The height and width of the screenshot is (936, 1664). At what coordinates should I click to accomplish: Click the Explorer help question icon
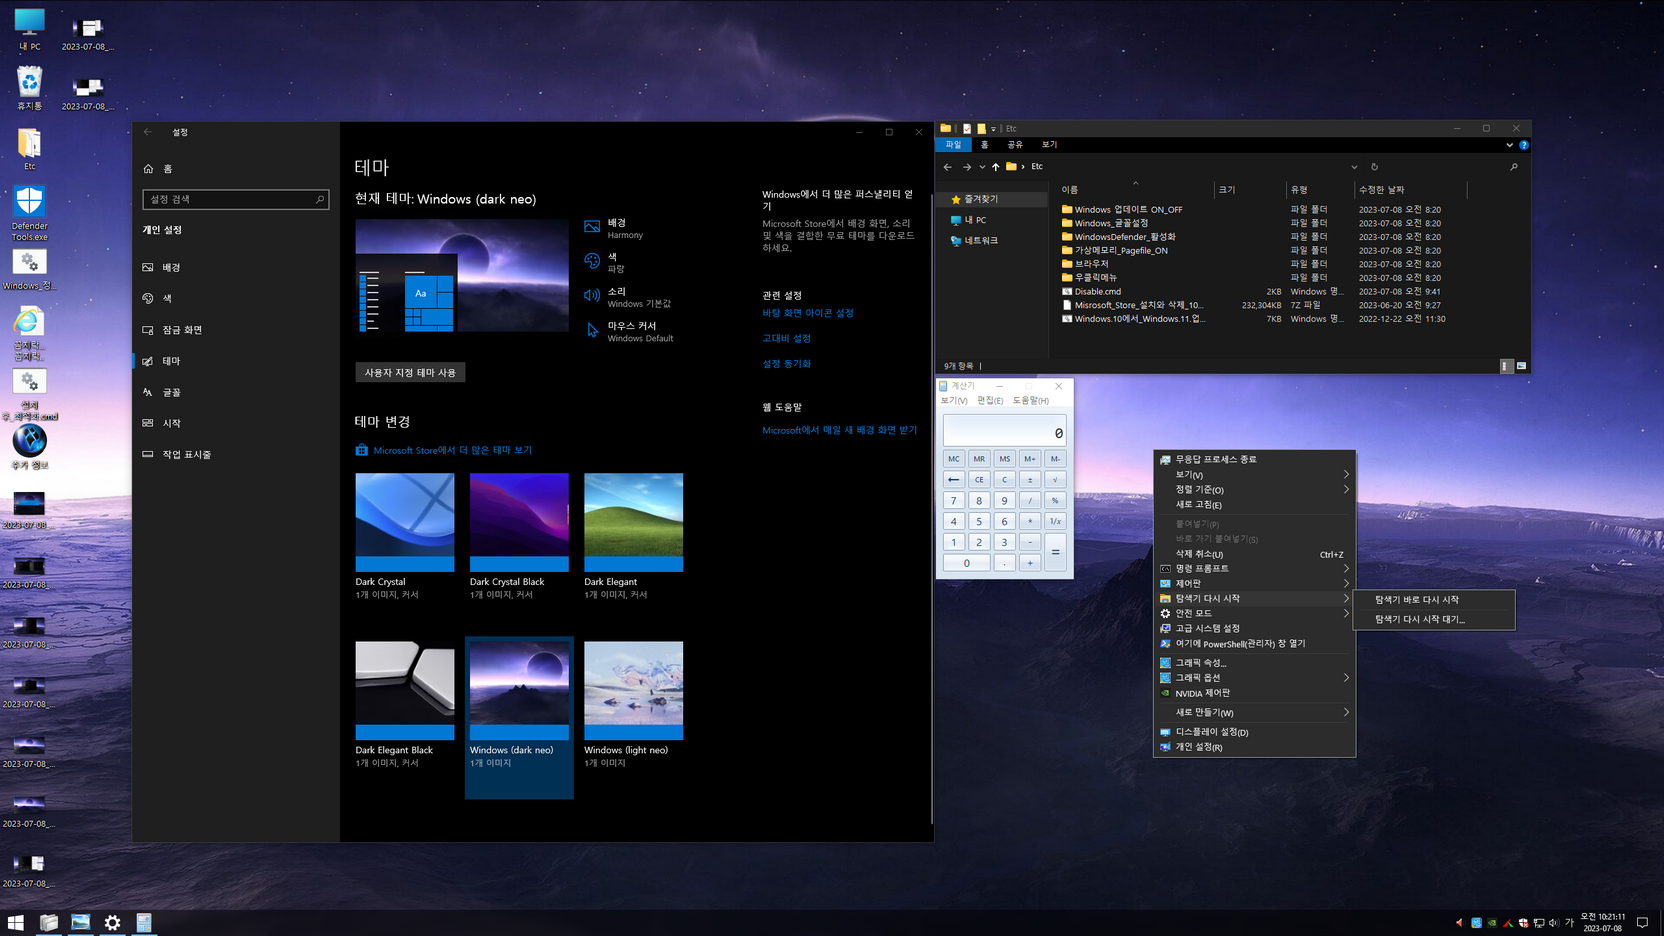[1524, 145]
